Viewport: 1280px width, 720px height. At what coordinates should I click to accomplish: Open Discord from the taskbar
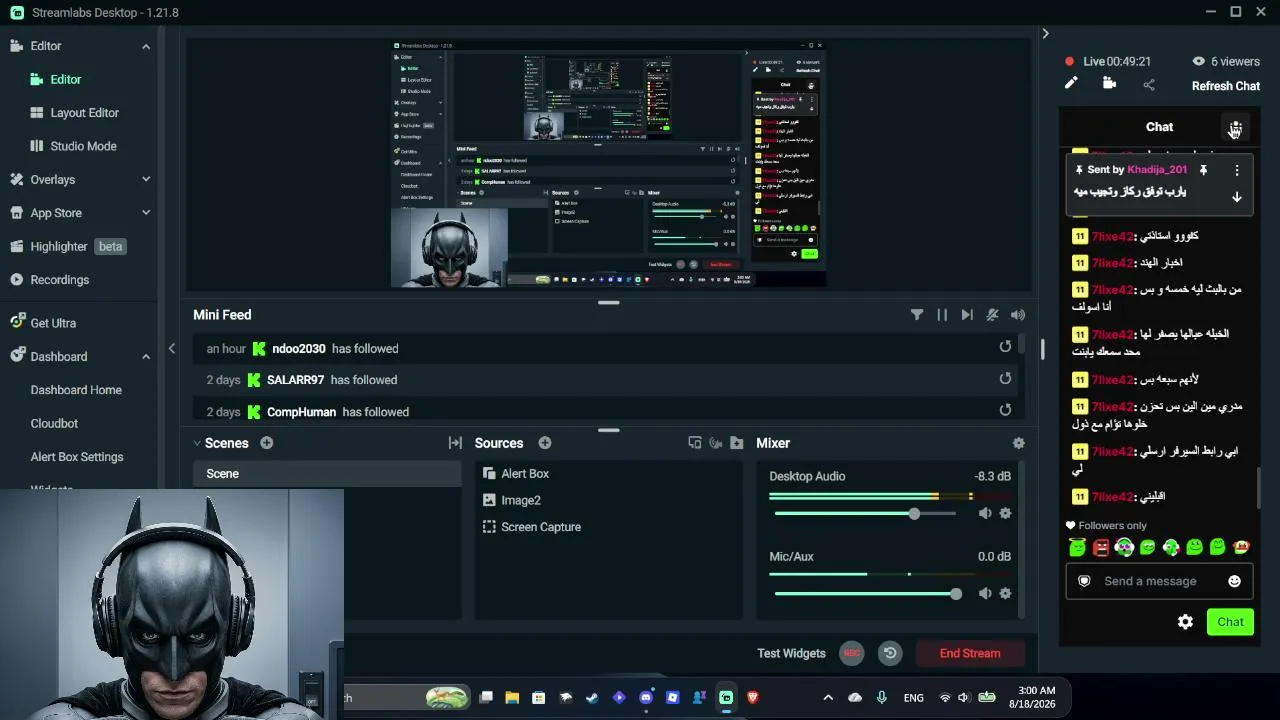pos(646,698)
